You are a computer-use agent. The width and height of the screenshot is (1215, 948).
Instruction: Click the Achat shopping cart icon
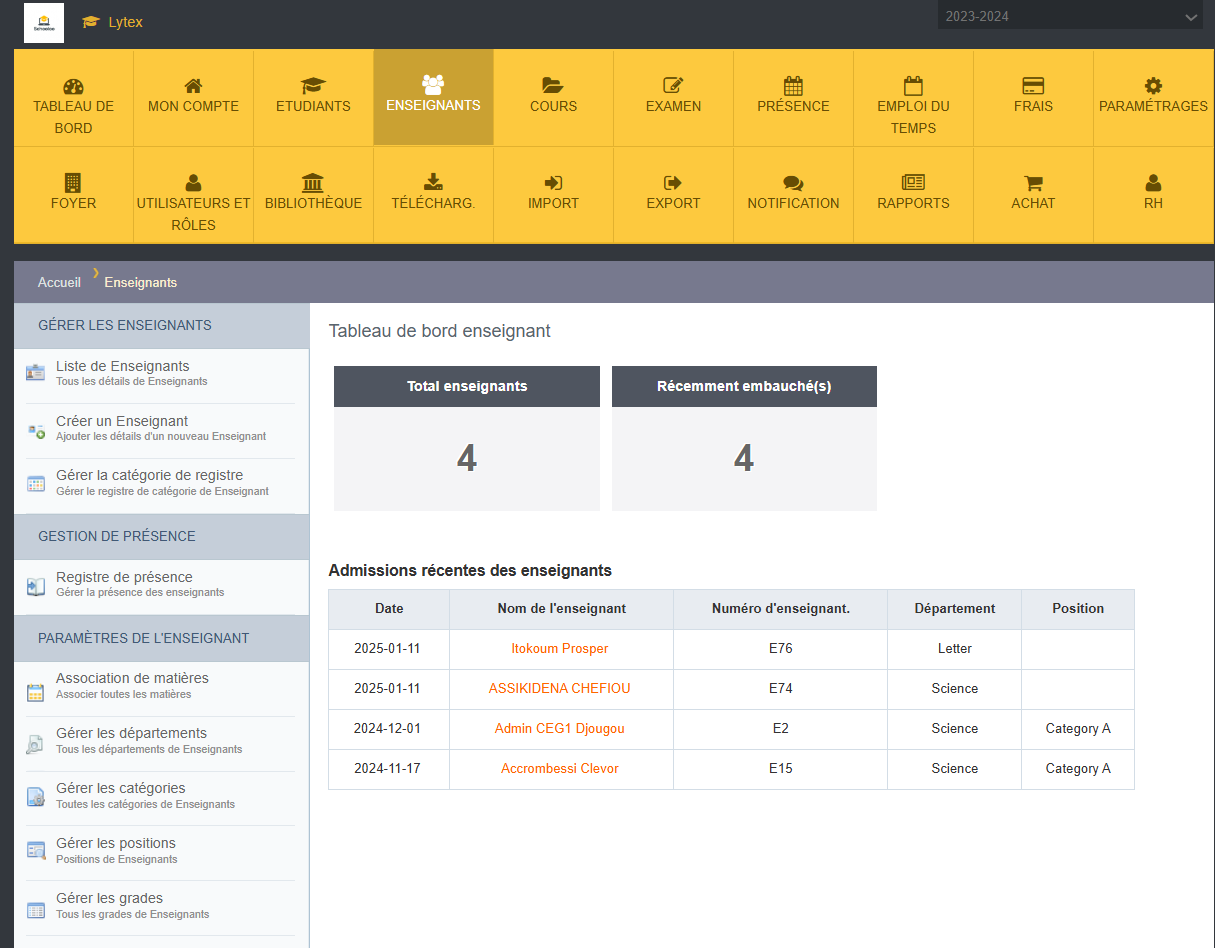click(x=1033, y=183)
